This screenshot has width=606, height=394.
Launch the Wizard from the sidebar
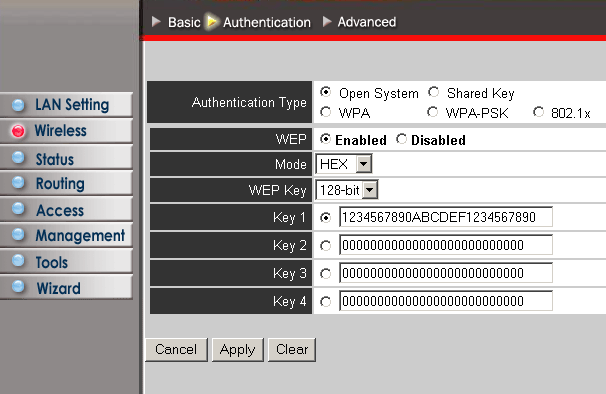point(66,287)
